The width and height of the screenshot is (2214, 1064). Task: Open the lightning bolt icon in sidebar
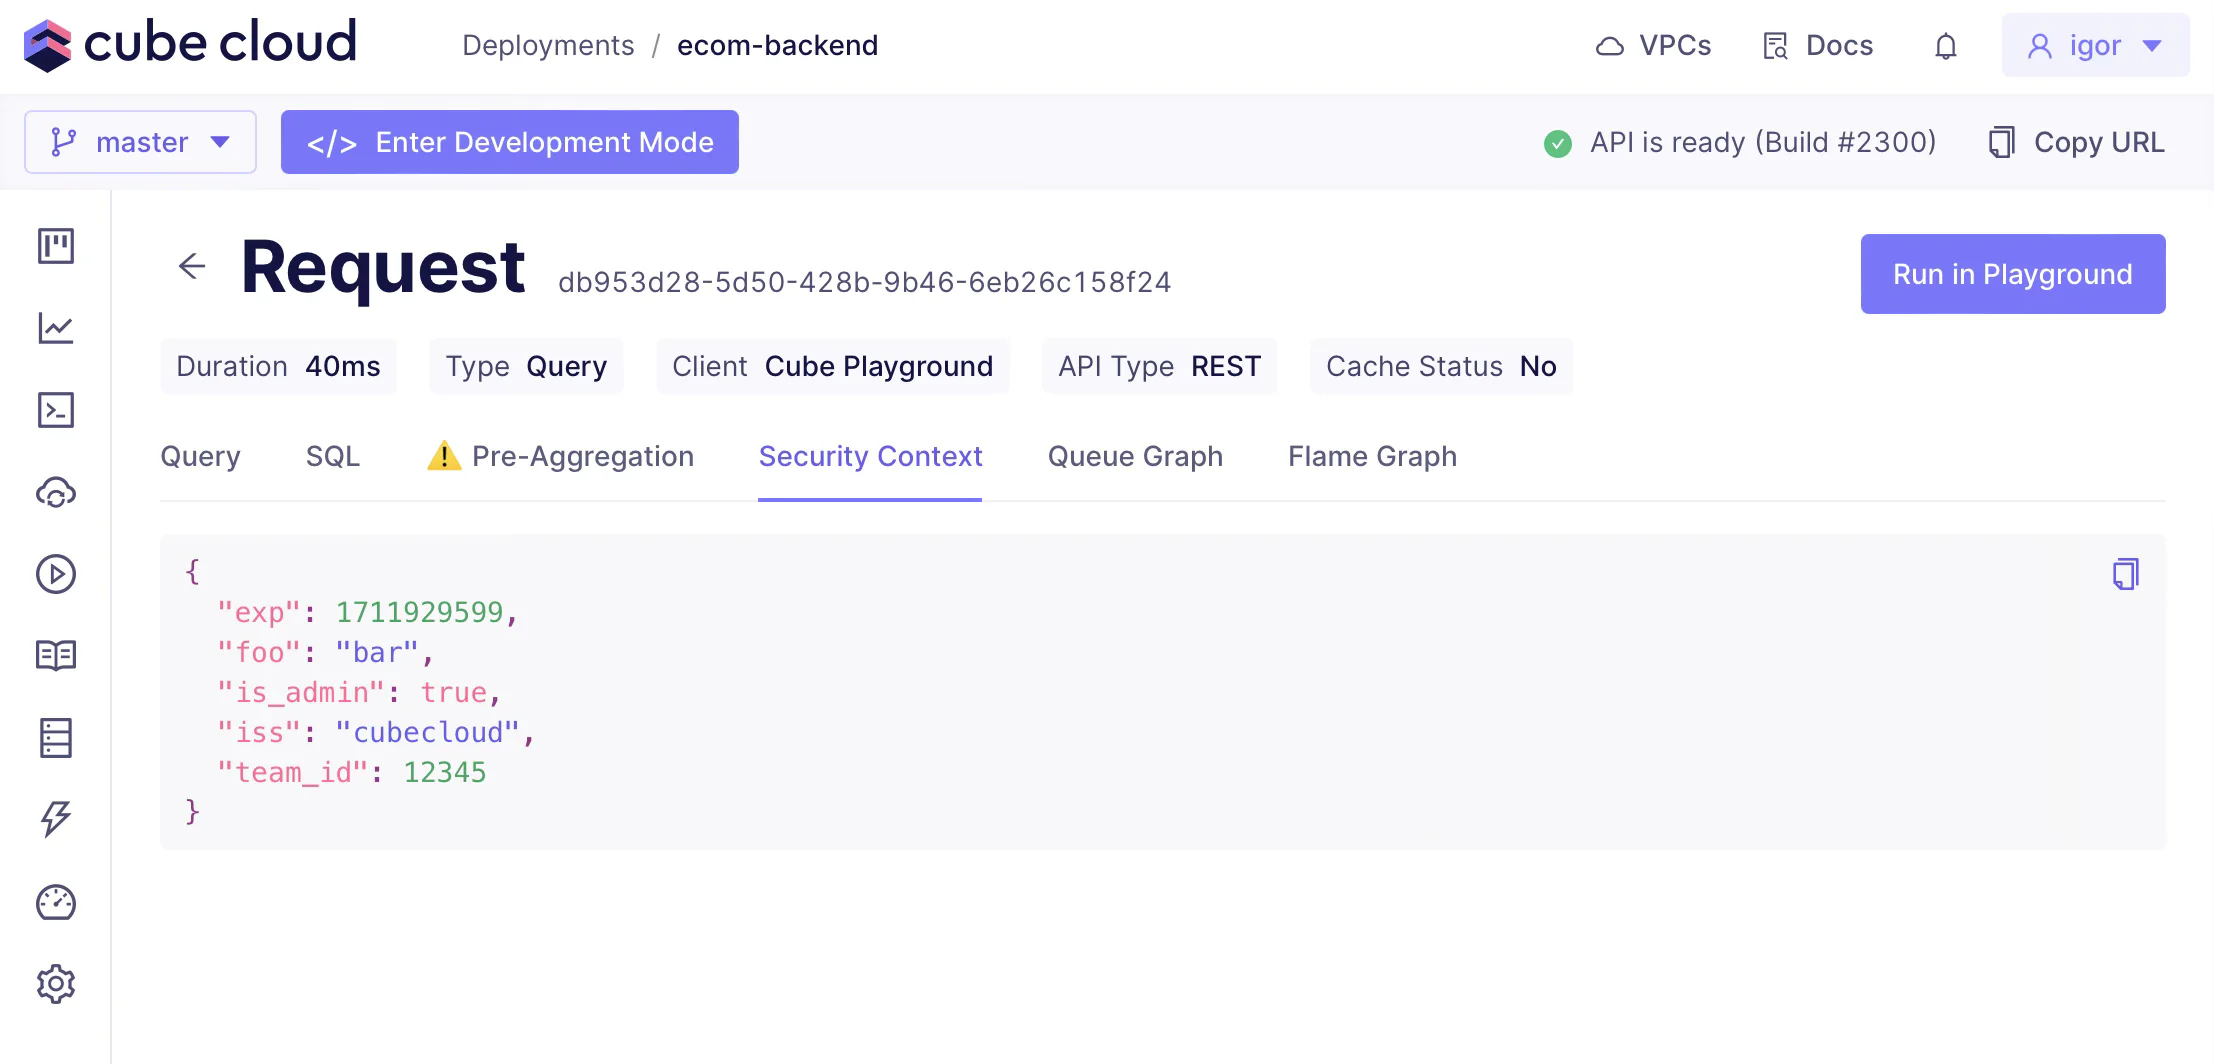[56, 820]
